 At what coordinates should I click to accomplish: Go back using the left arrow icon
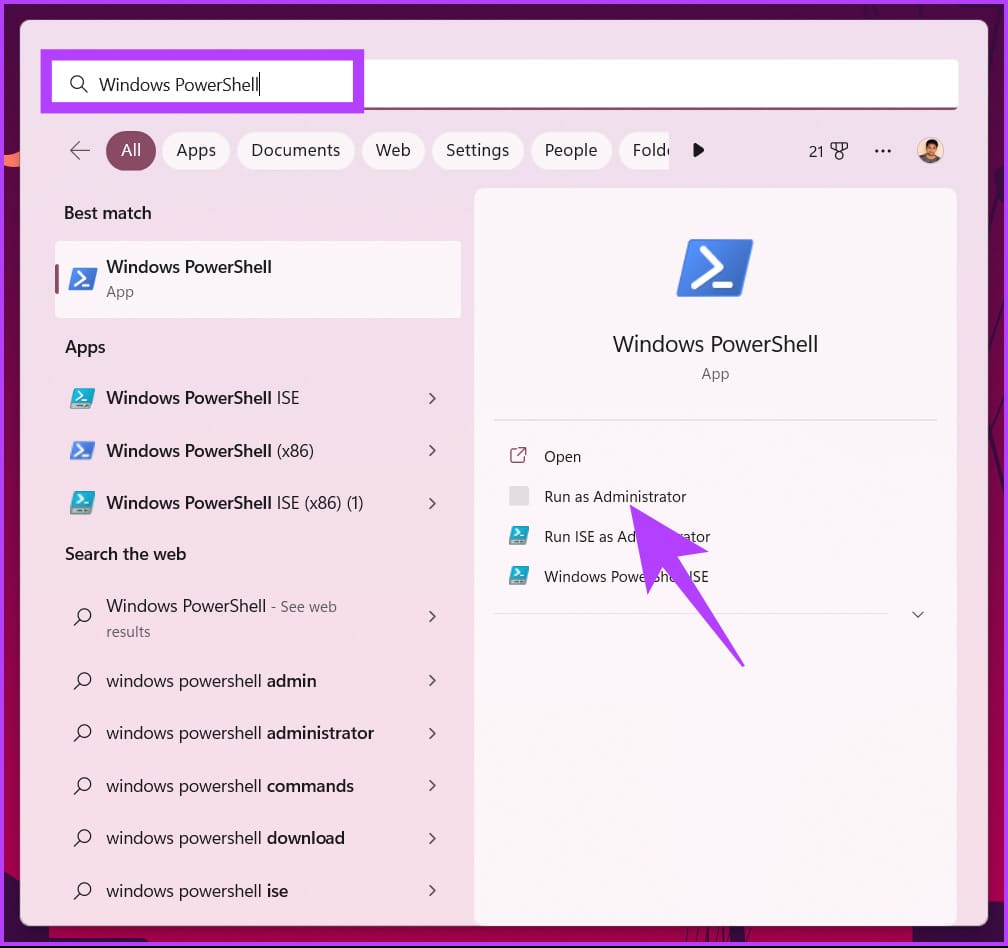[80, 150]
